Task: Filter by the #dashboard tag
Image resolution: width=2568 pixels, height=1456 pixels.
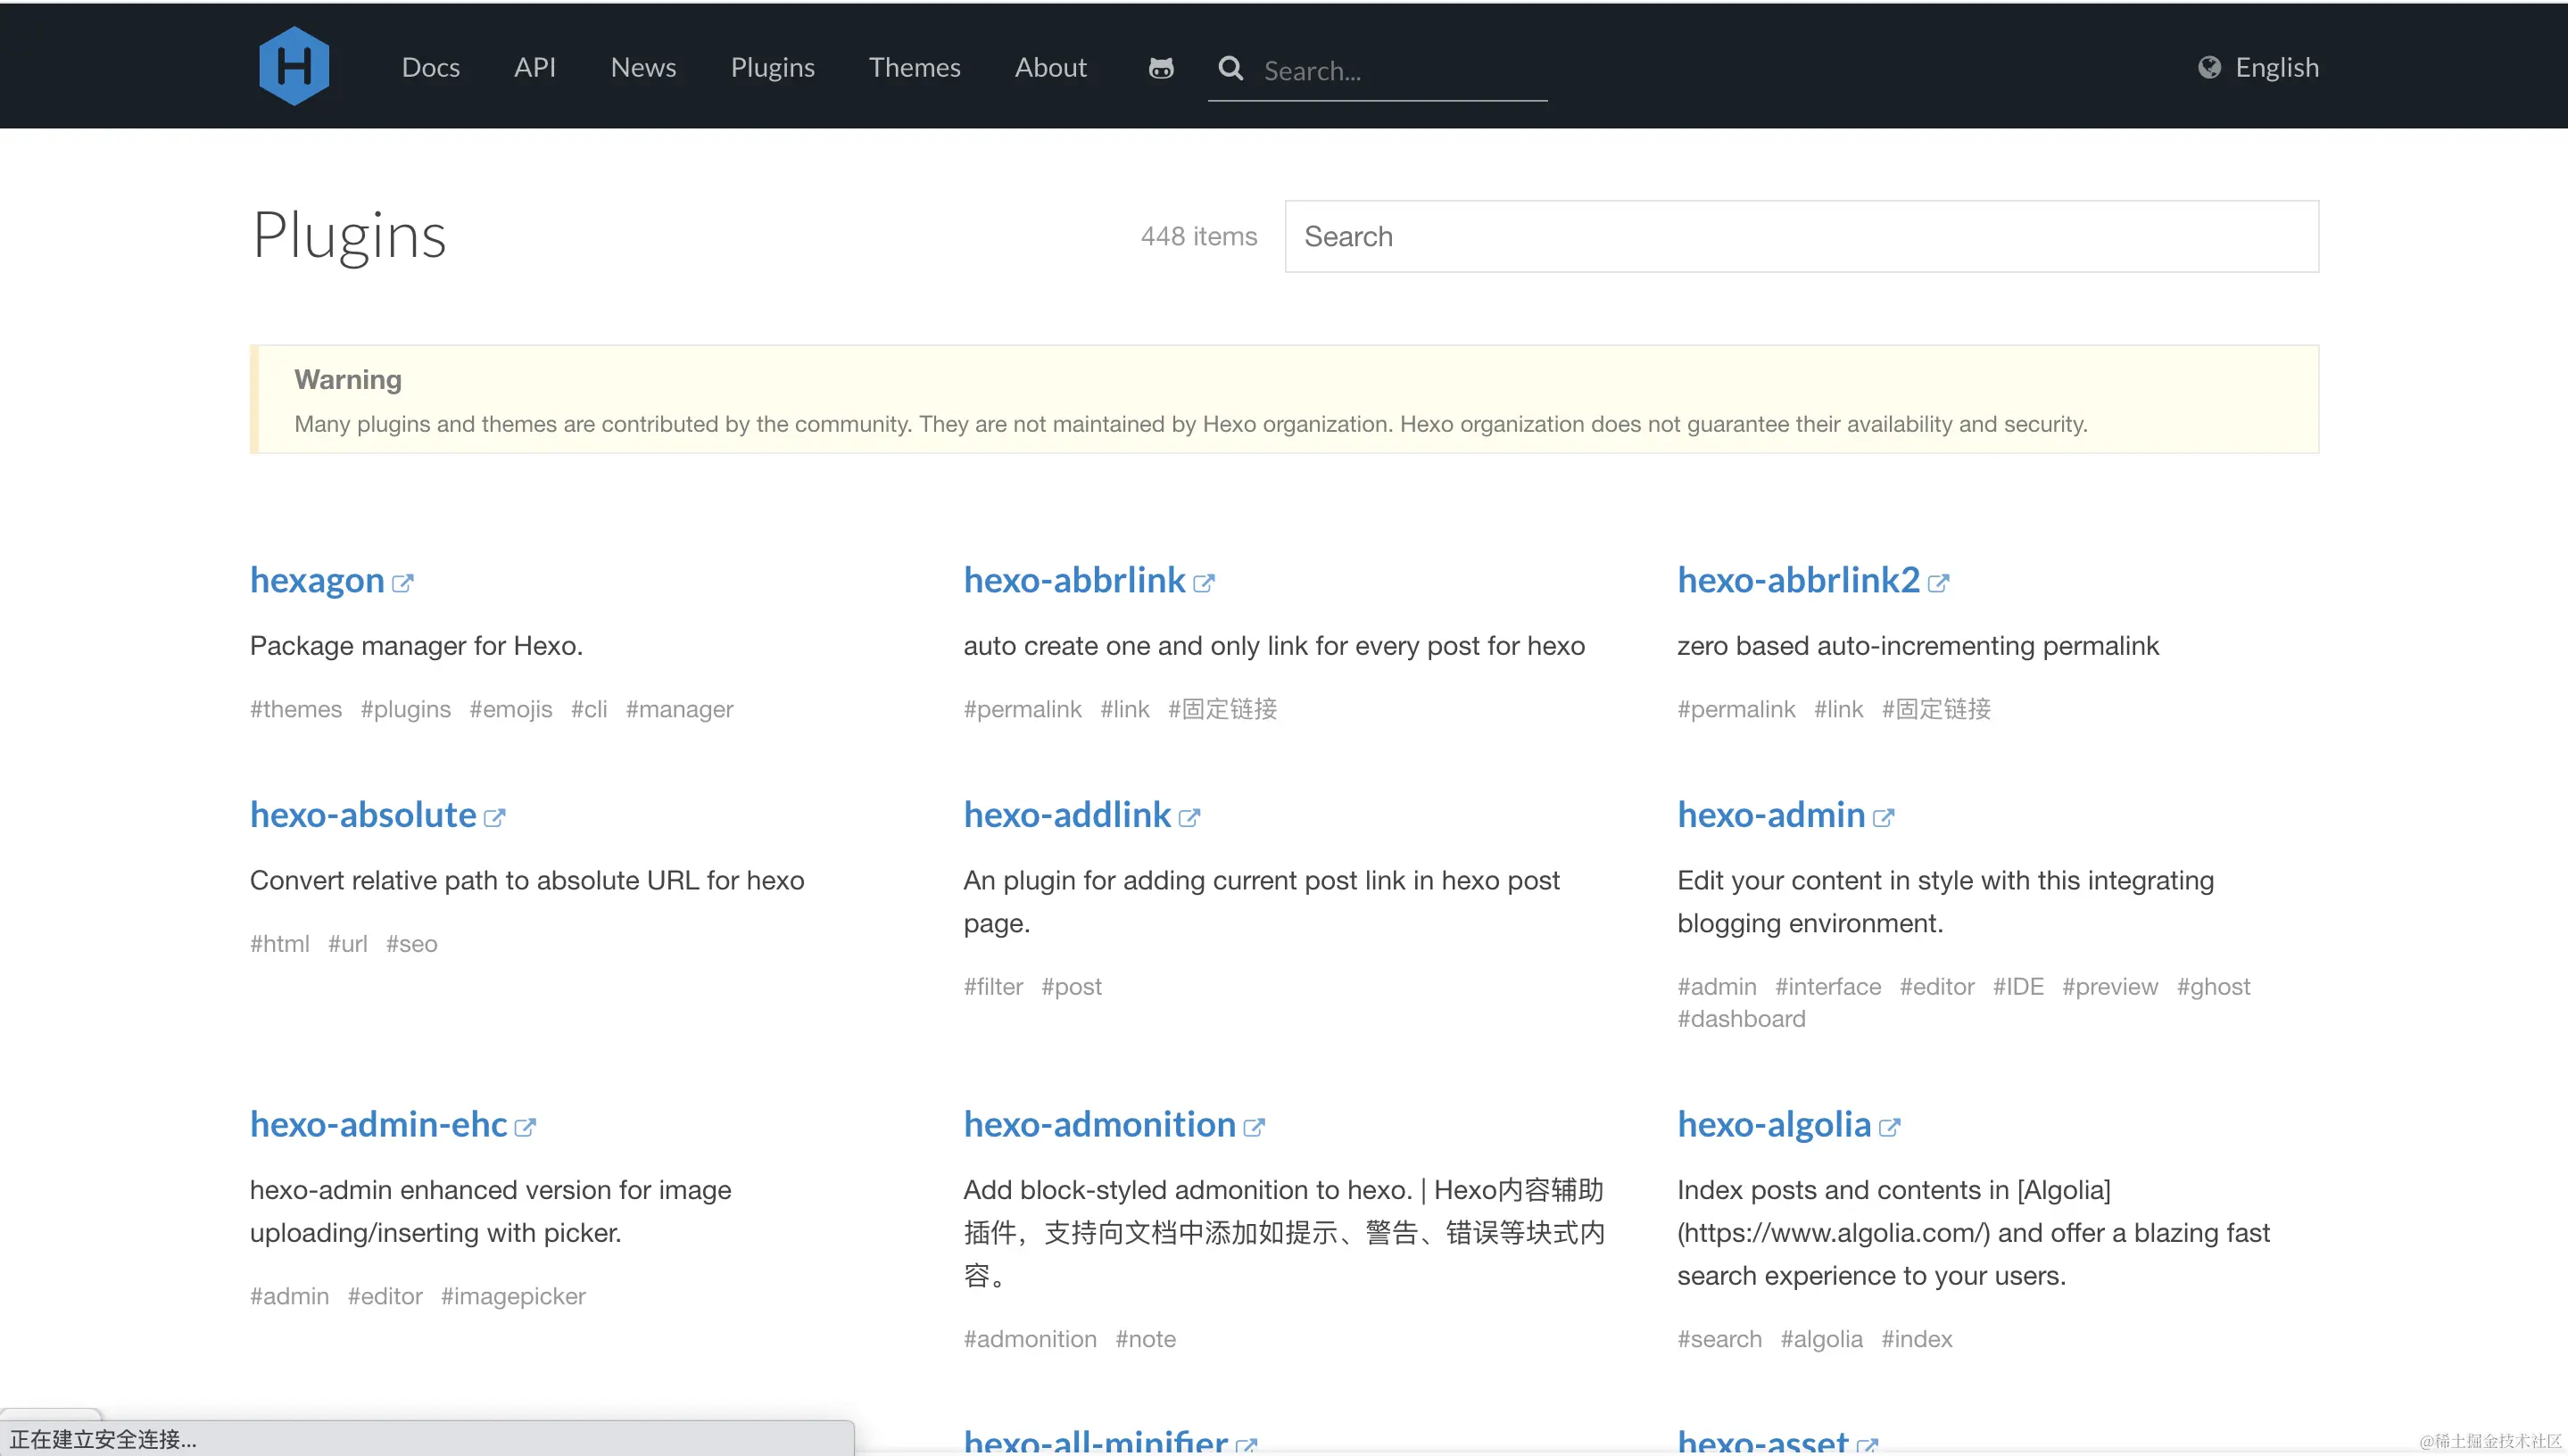Action: tap(1741, 1019)
